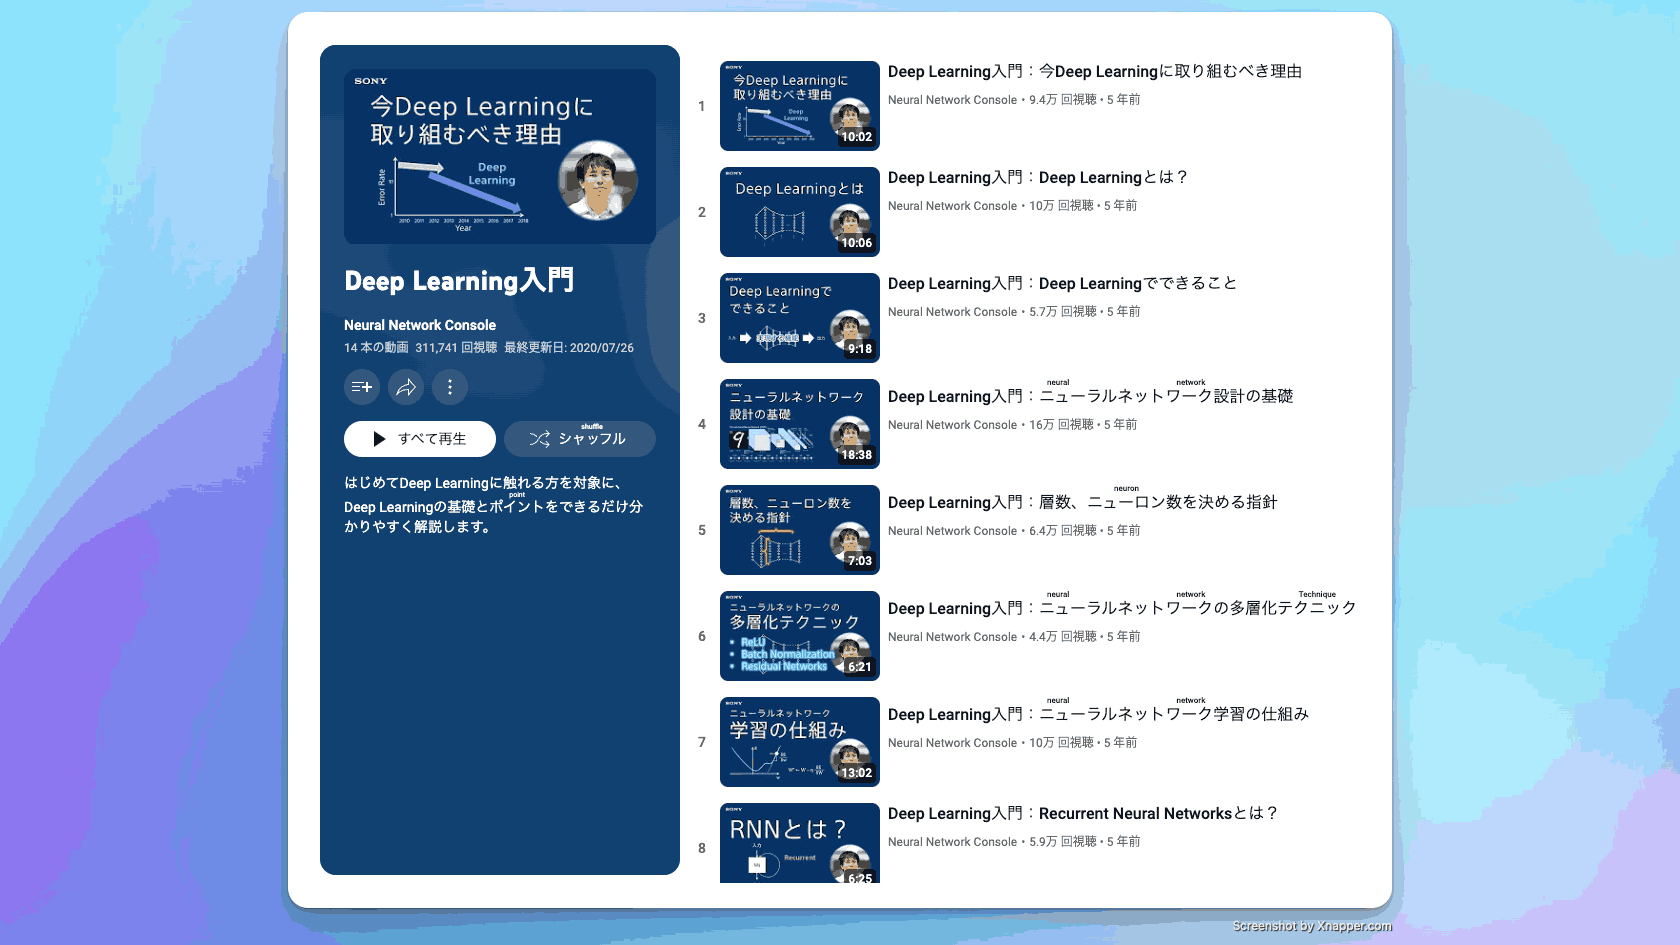The width and height of the screenshot is (1680, 945).
Task: Click the Deep Learning入門 playlist heading
Action: point(459,281)
